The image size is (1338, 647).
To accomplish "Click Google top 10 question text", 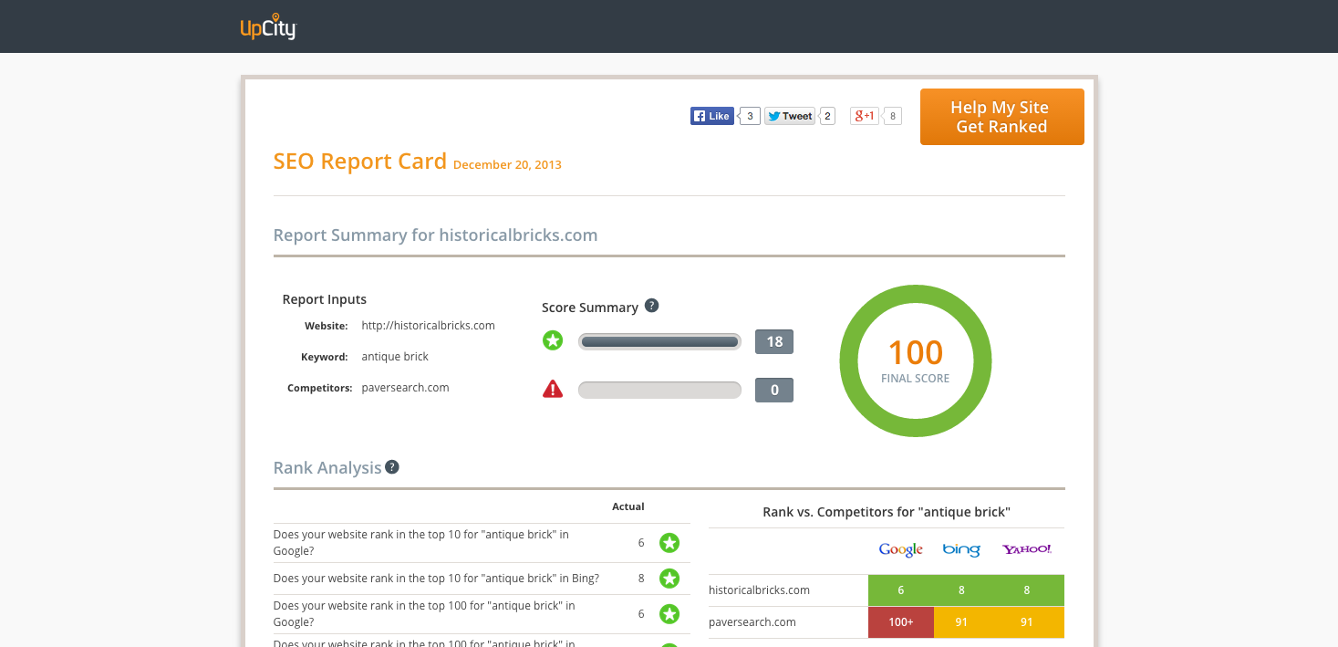I will click(x=421, y=542).
